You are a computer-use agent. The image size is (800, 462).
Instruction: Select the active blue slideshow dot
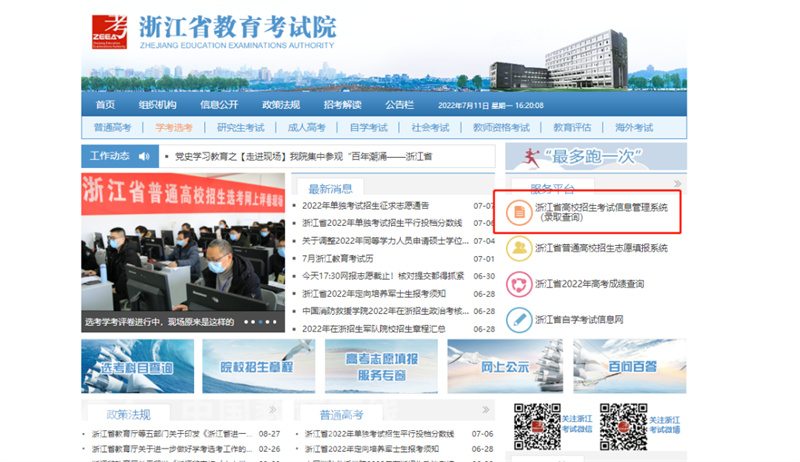(x=261, y=322)
